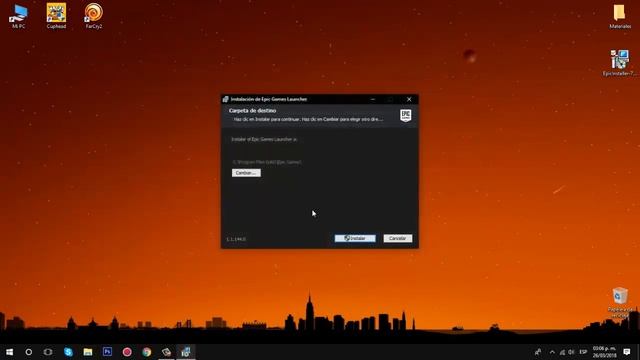Click the 'Instalar el Epic Games Launcher a:' label
This screenshot has width=640, height=360.
click(264, 139)
